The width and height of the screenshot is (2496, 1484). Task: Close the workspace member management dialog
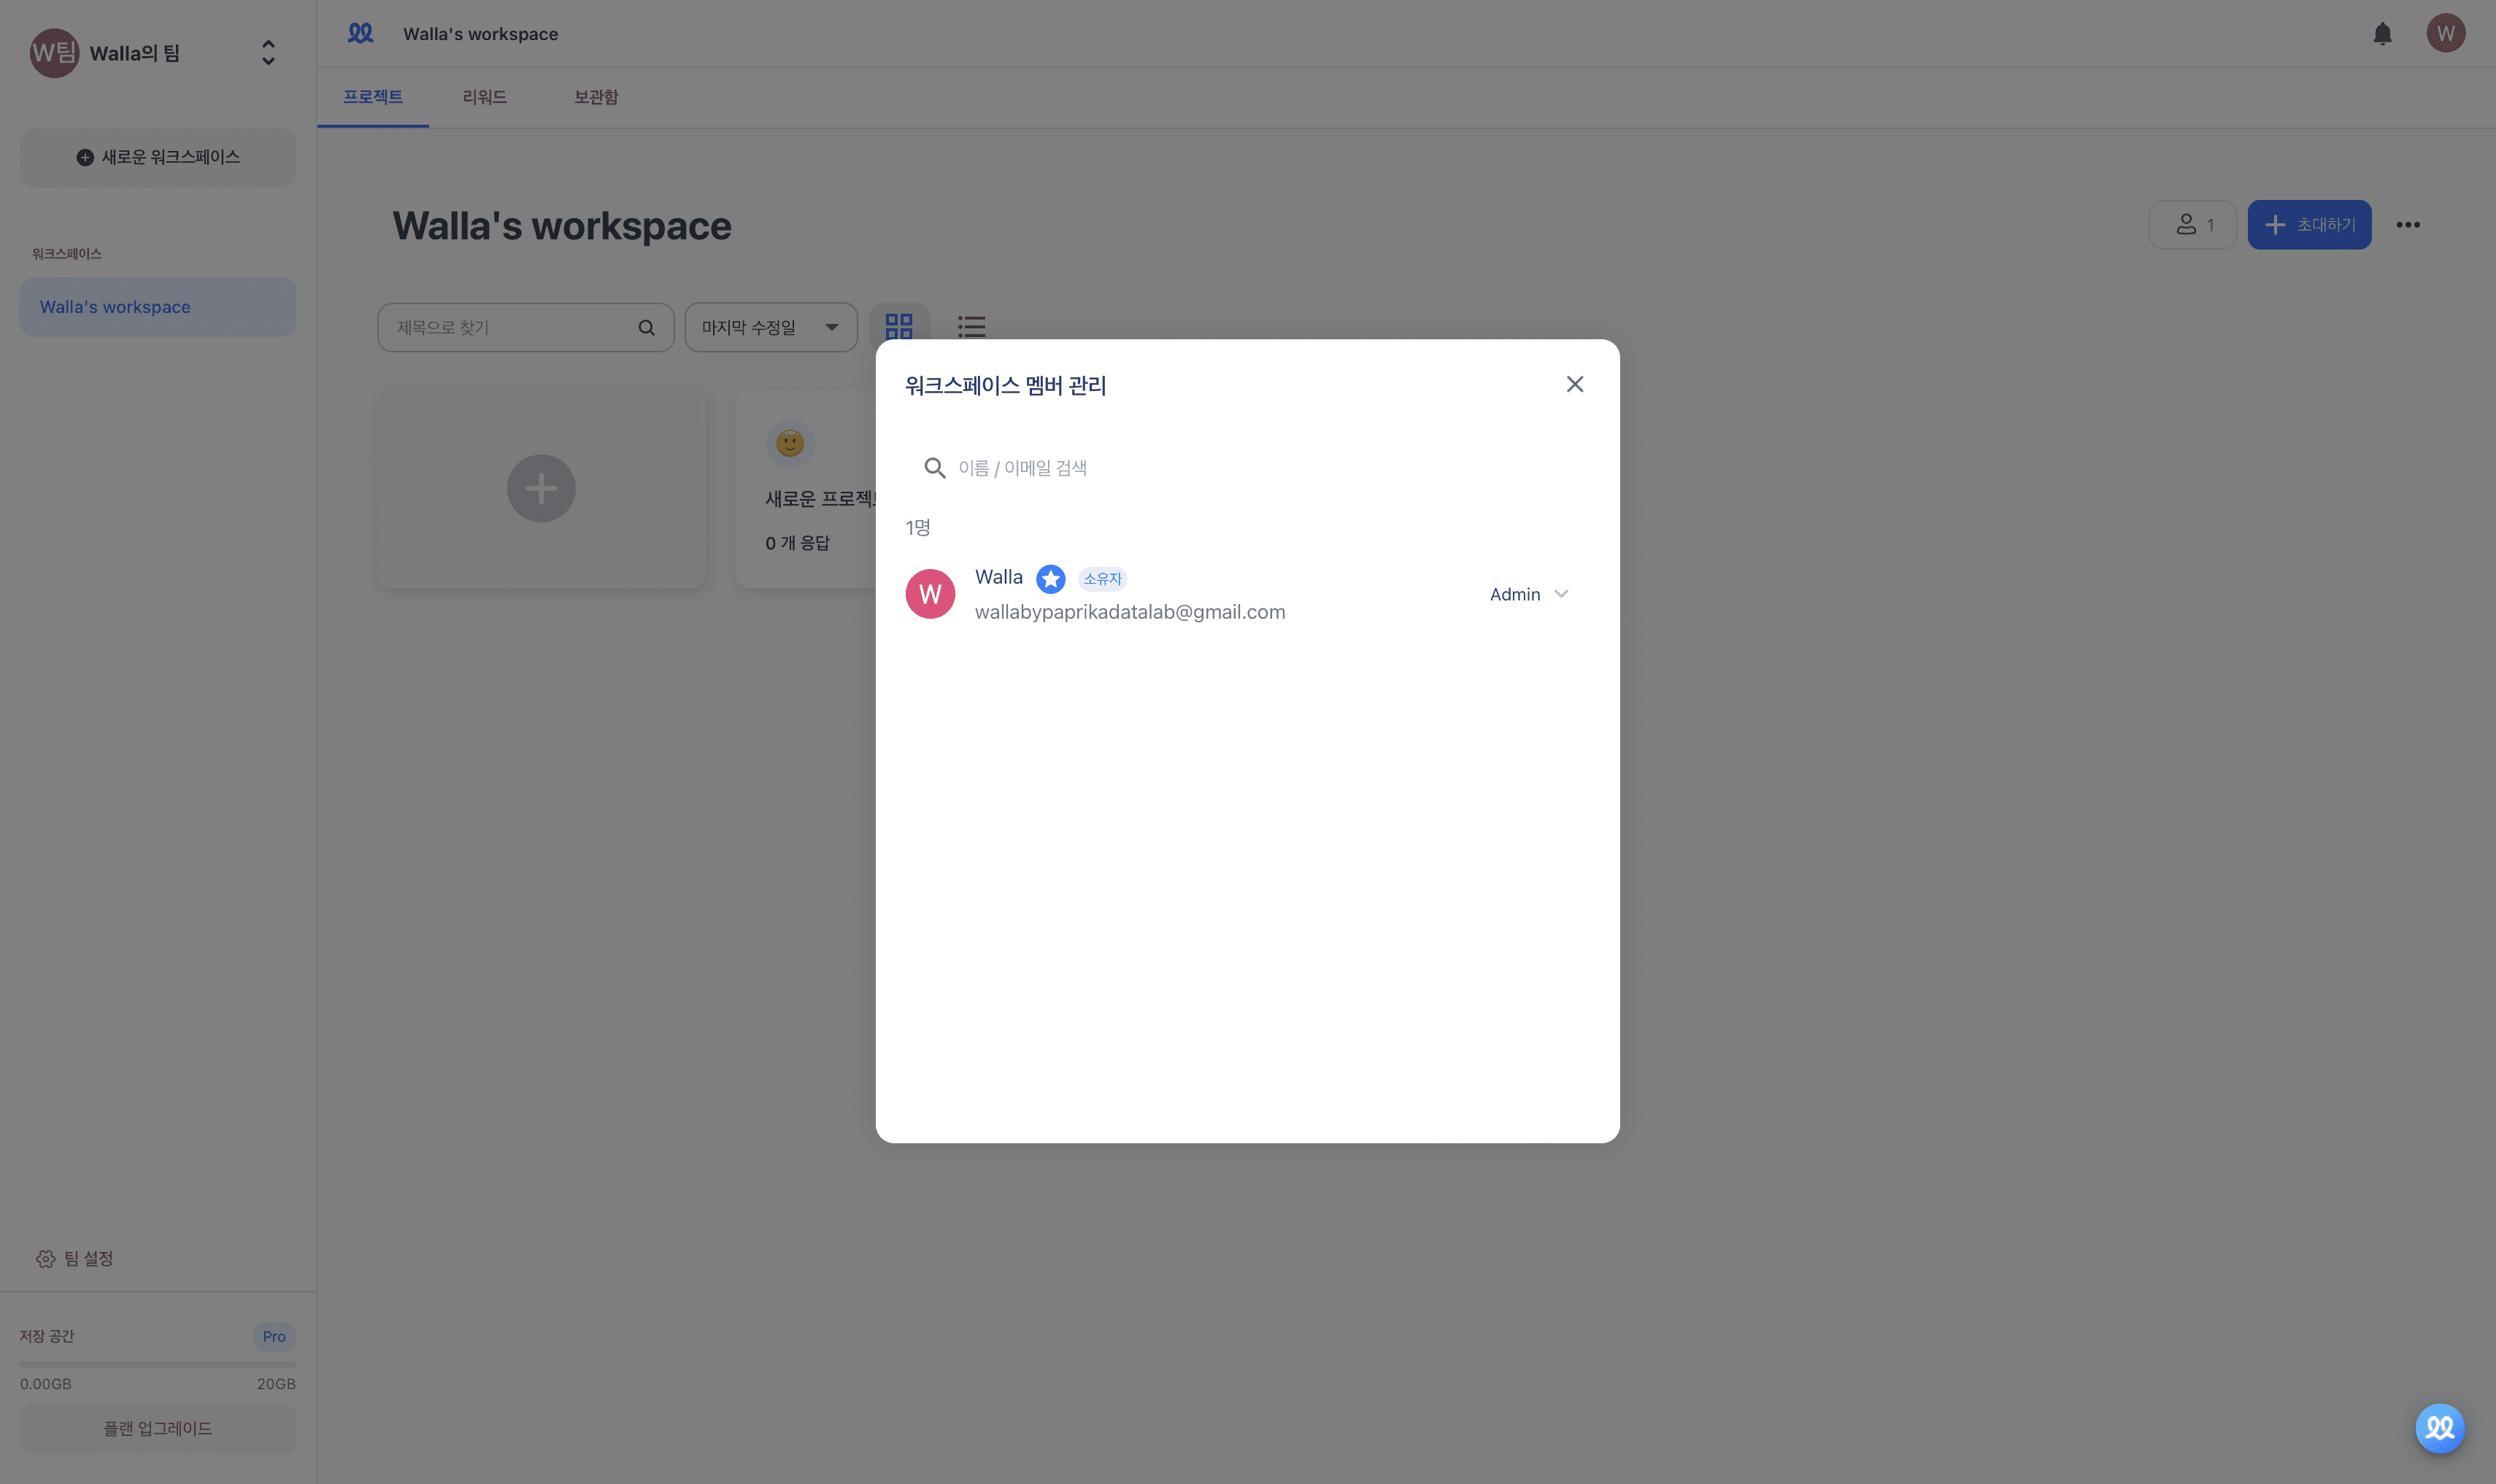(1574, 384)
